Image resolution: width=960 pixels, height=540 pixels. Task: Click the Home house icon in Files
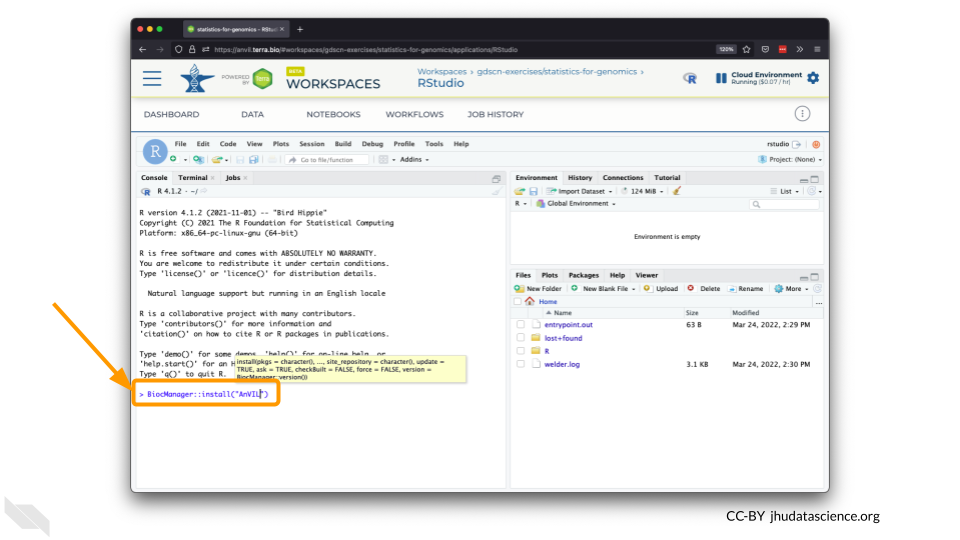point(530,301)
